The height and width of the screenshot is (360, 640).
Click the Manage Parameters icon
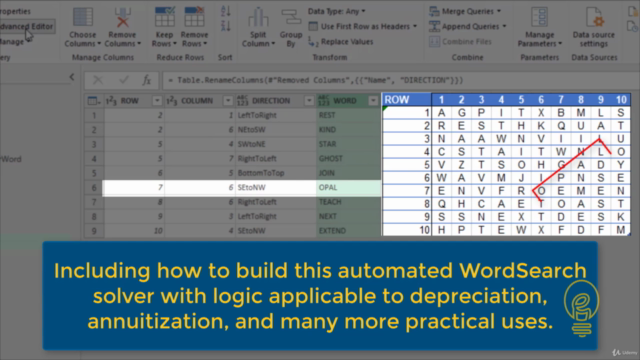tap(540, 18)
